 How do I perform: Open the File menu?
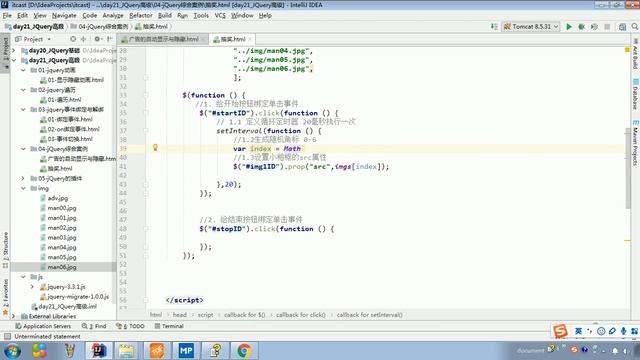pos(7,16)
